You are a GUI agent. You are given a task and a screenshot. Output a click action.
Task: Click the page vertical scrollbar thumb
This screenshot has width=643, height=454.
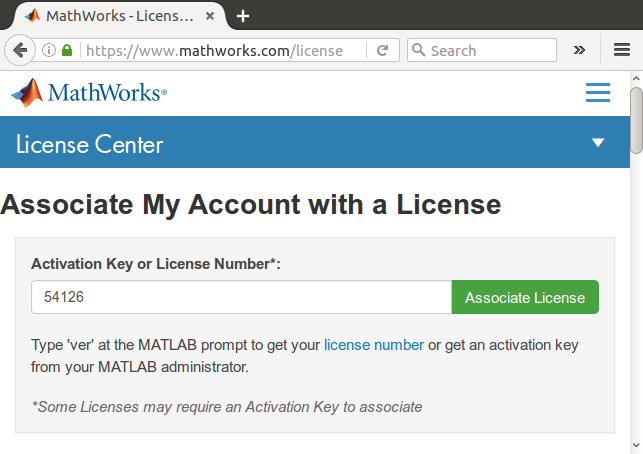point(636,121)
